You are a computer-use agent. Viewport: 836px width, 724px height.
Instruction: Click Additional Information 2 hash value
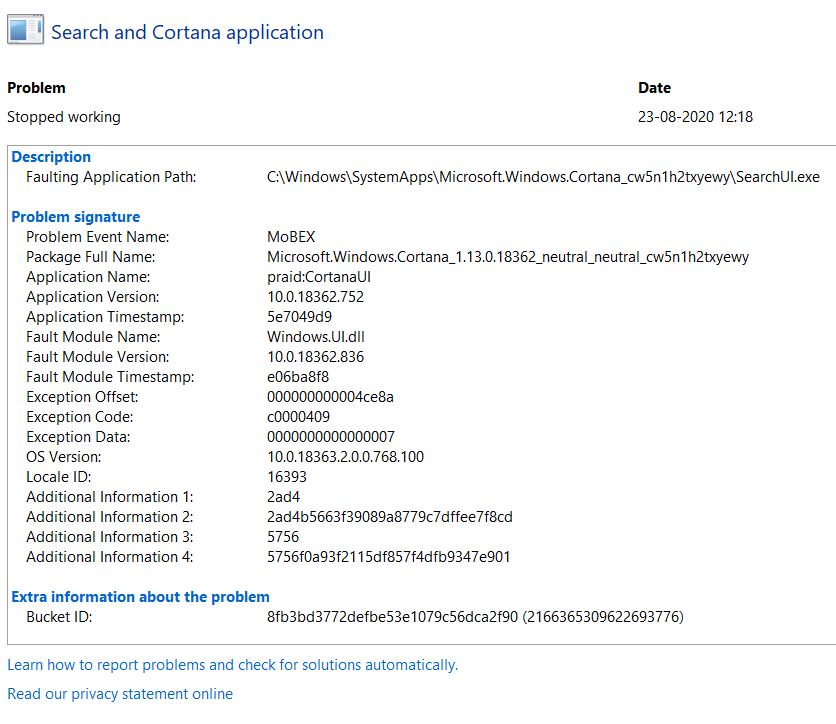click(x=390, y=517)
